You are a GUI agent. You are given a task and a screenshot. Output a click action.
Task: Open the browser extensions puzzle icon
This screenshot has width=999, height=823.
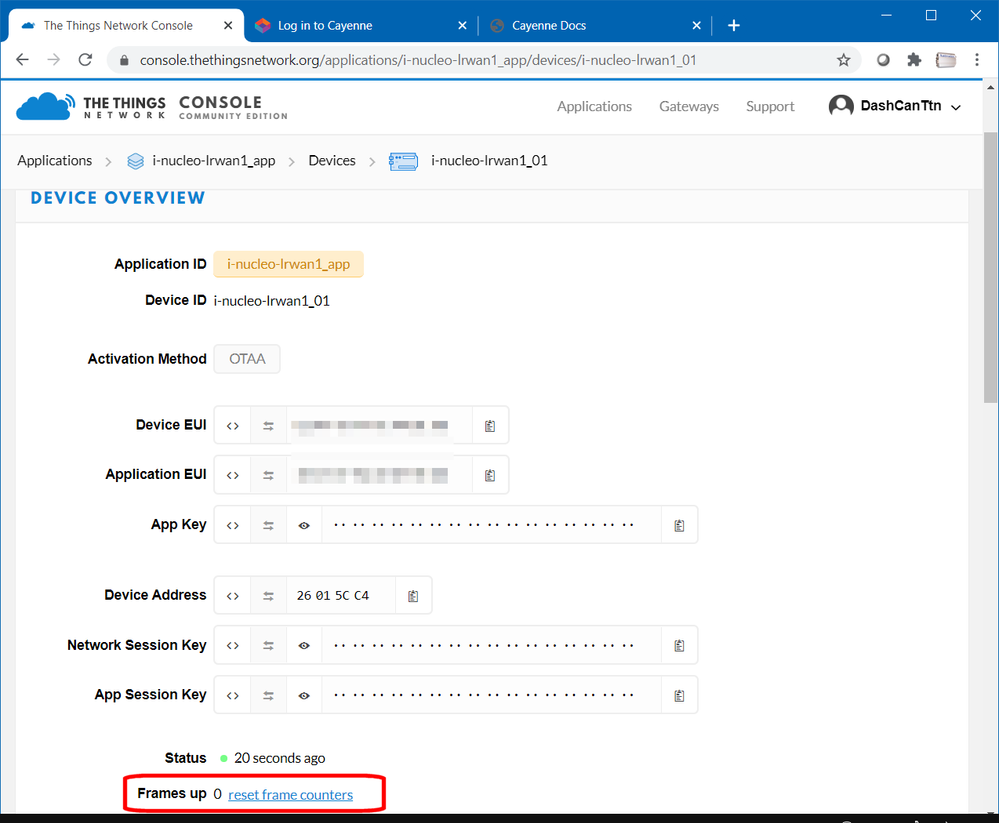[x=914, y=60]
